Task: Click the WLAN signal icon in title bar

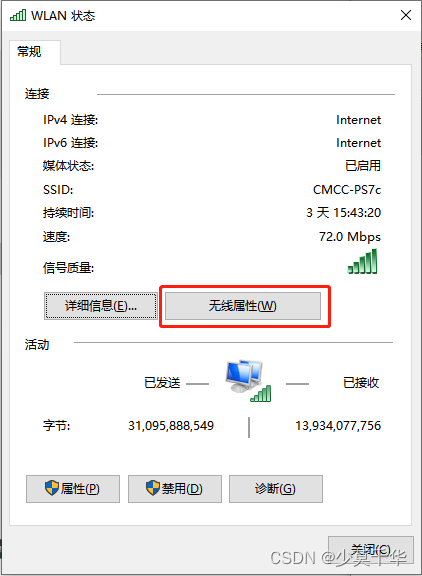Action: point(18,15)
